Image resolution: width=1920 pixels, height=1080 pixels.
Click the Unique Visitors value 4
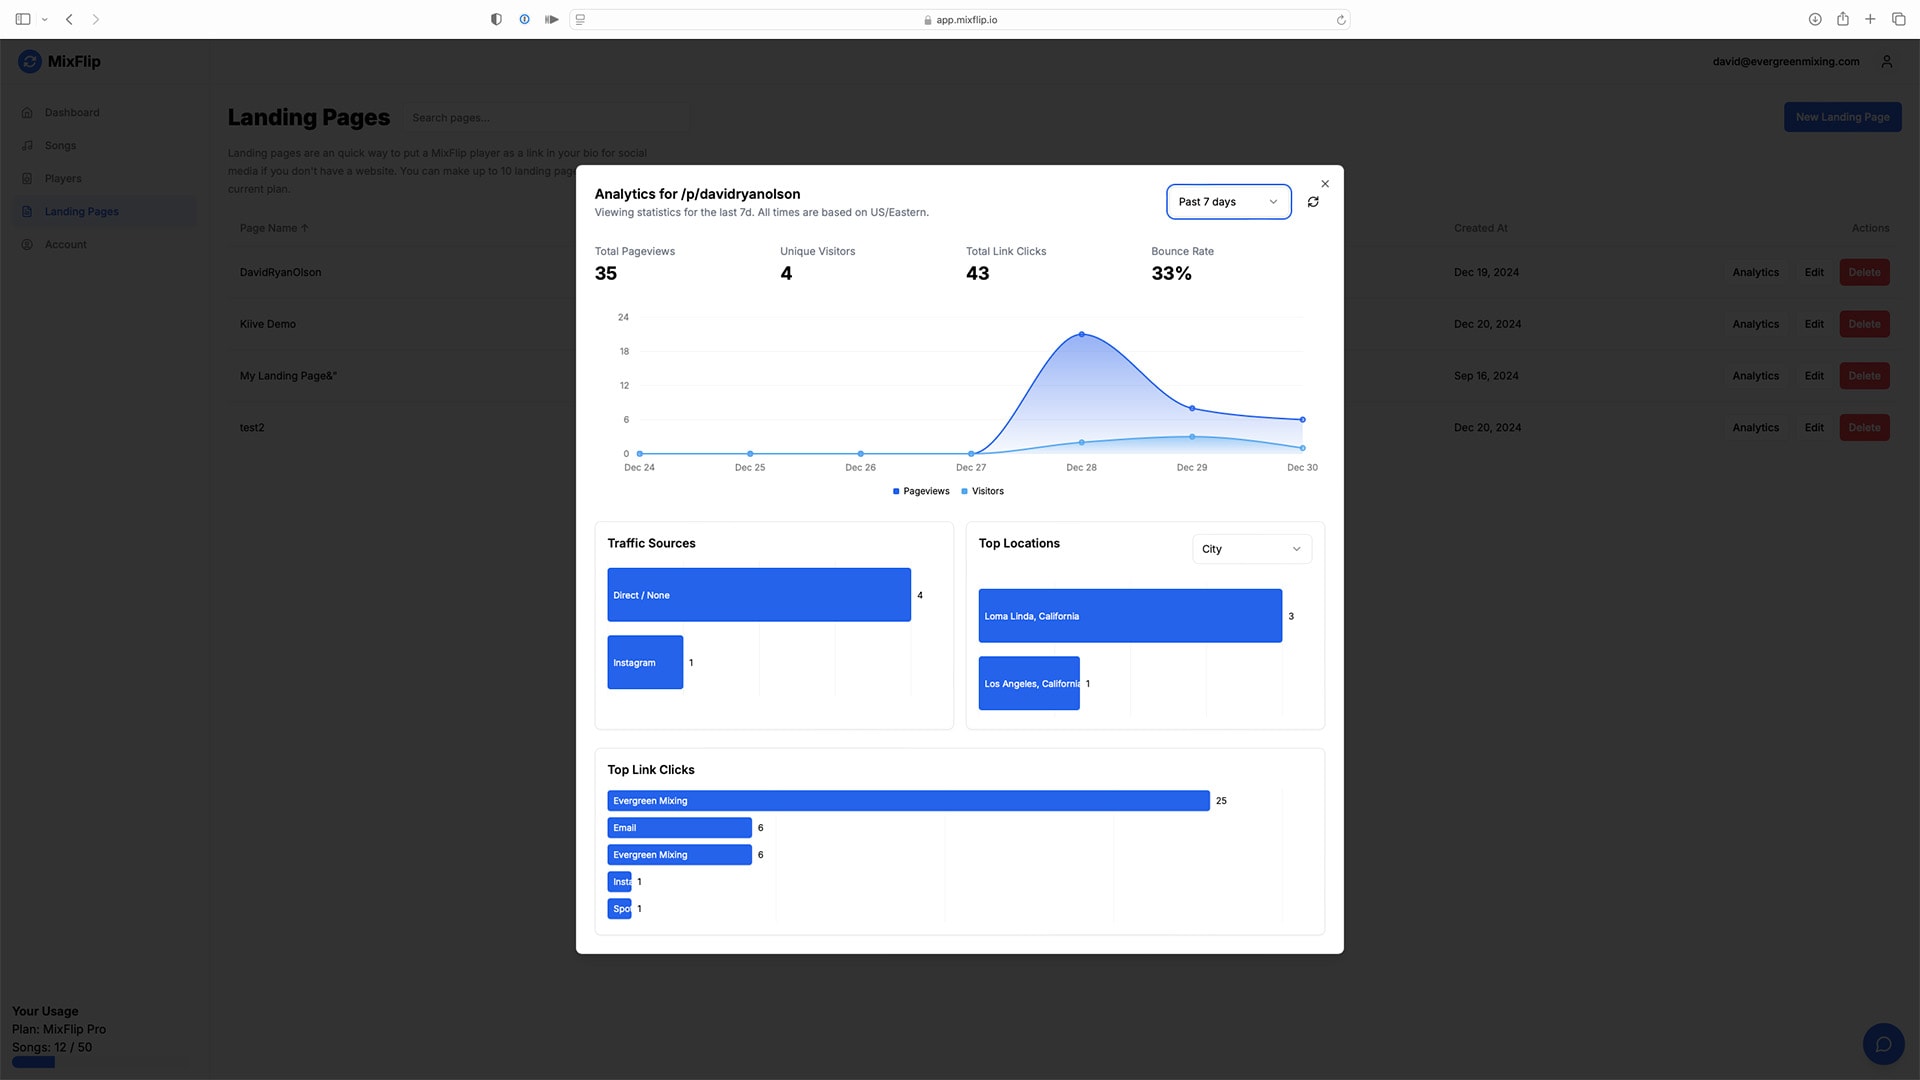click(786, 274)
